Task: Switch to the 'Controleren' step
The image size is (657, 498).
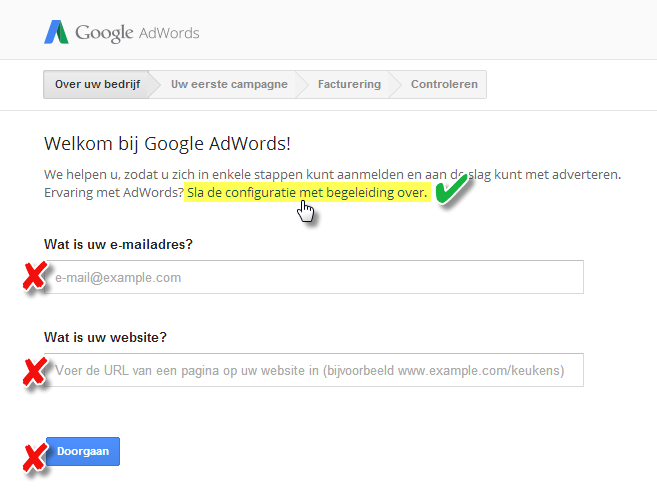Action: (x=444, y=84)
